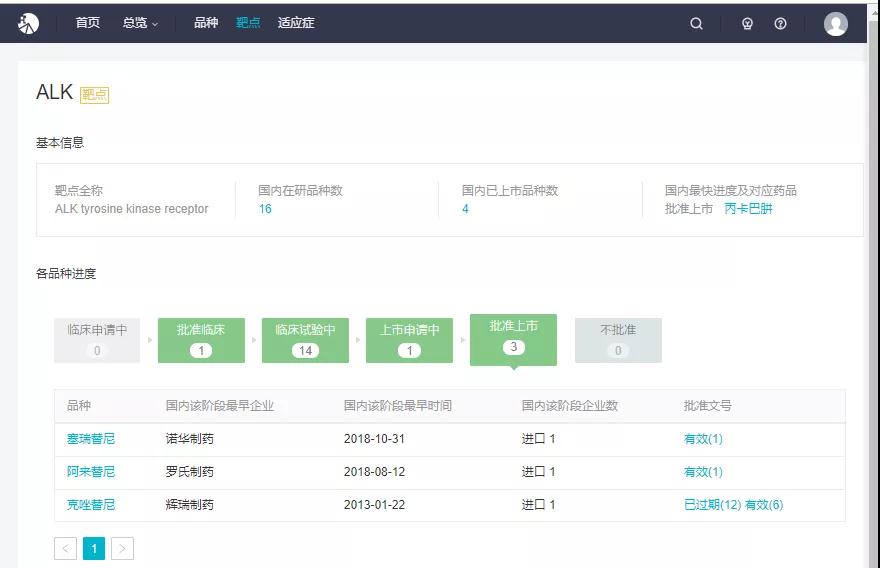Open the 适应症 nav item
Viewport: 880px width, 568px height.
click(x=296, y=22)
